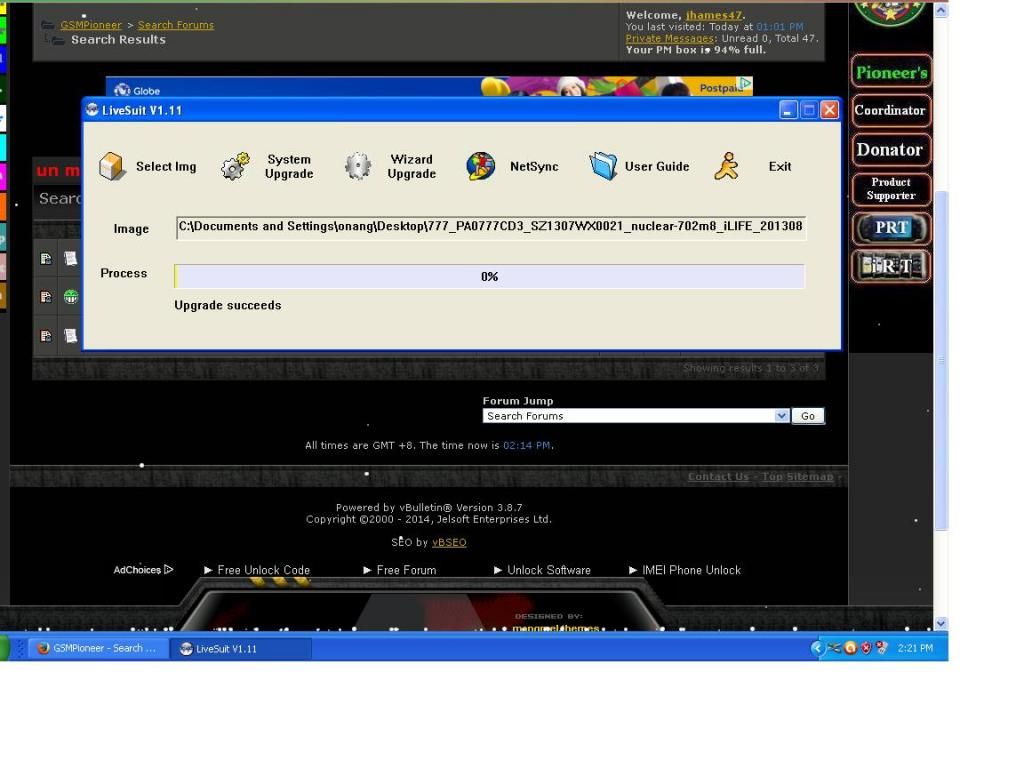Open System Upgrade gear icon
The width and height of the screenshot is (1024, 768).
pyautogui.click(x=235, y=166)
